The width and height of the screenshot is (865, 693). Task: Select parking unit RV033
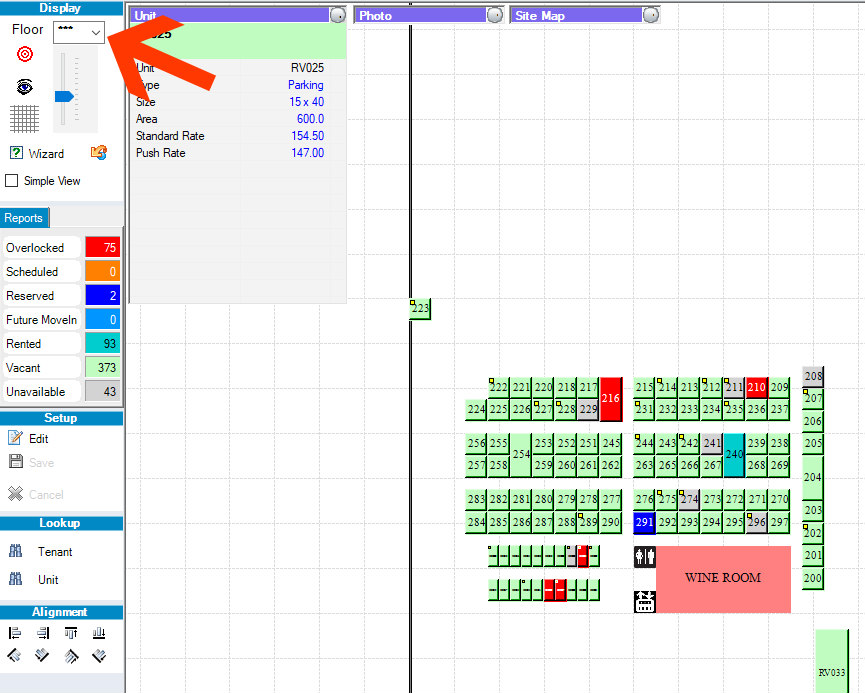coord(831,661)
